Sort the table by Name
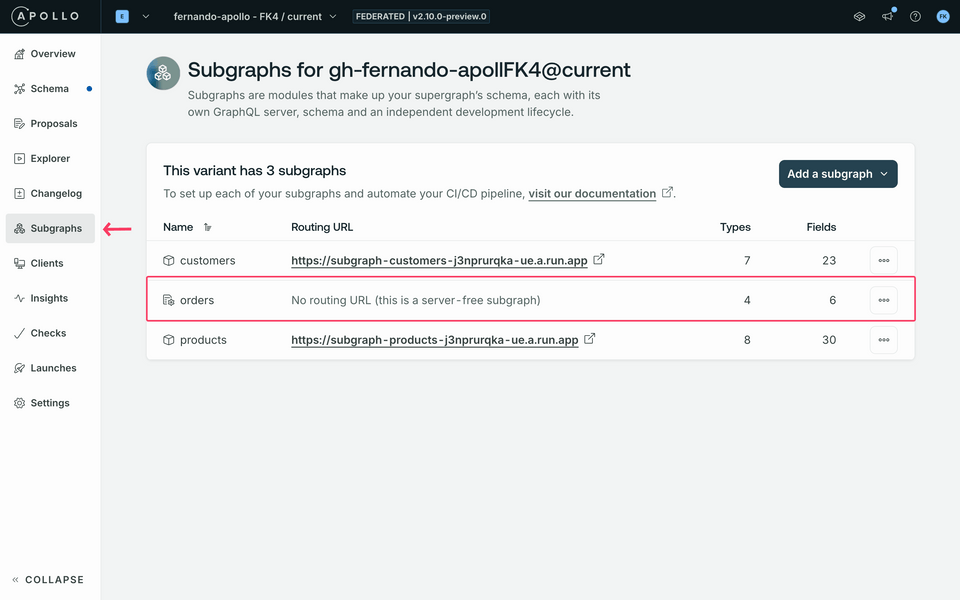960x600 pixels. 208,227
